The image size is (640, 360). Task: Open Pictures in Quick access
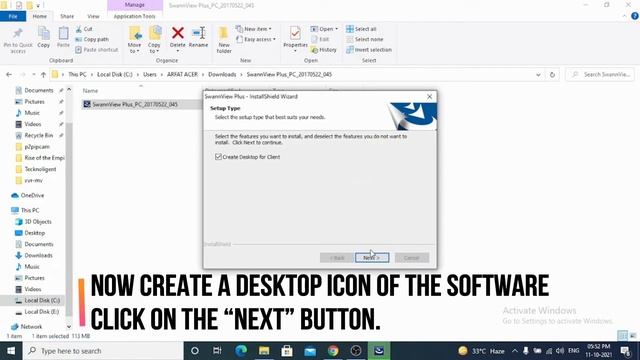(34, 102)
